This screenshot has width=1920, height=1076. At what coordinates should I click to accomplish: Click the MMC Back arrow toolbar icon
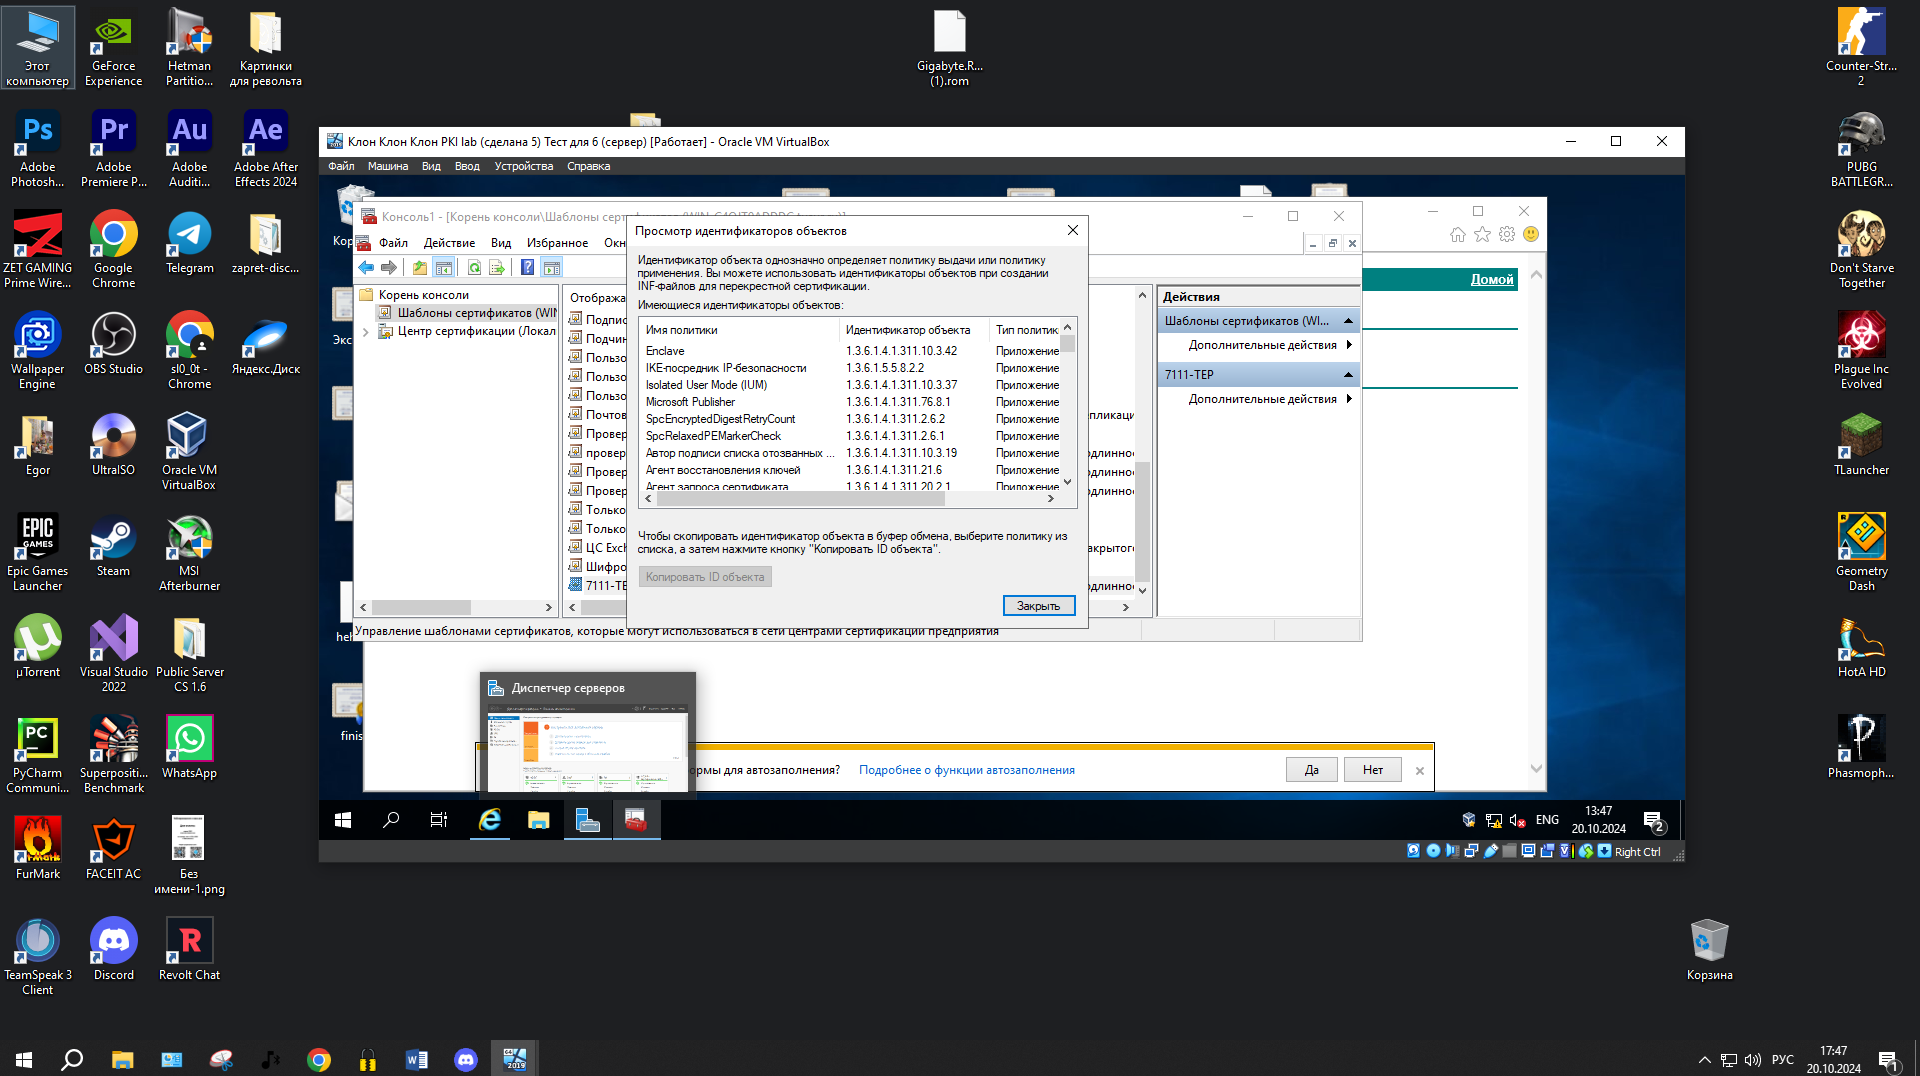(366, 268)
